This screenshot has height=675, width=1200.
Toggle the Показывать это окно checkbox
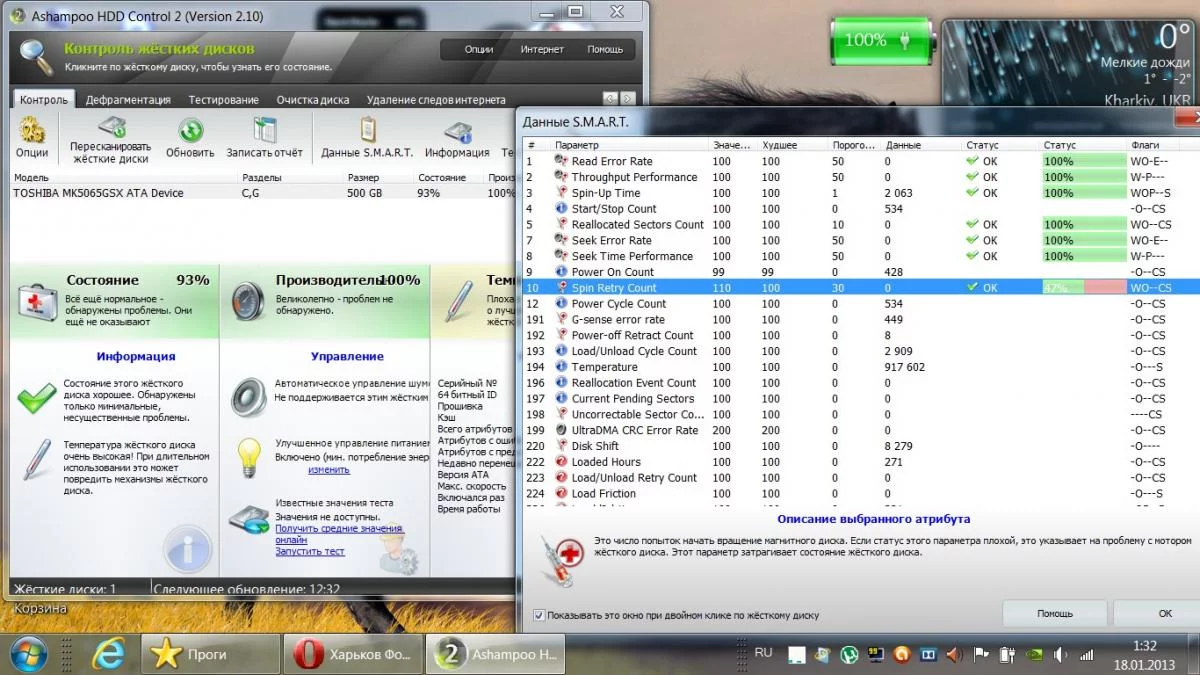(x=539, y=615)
